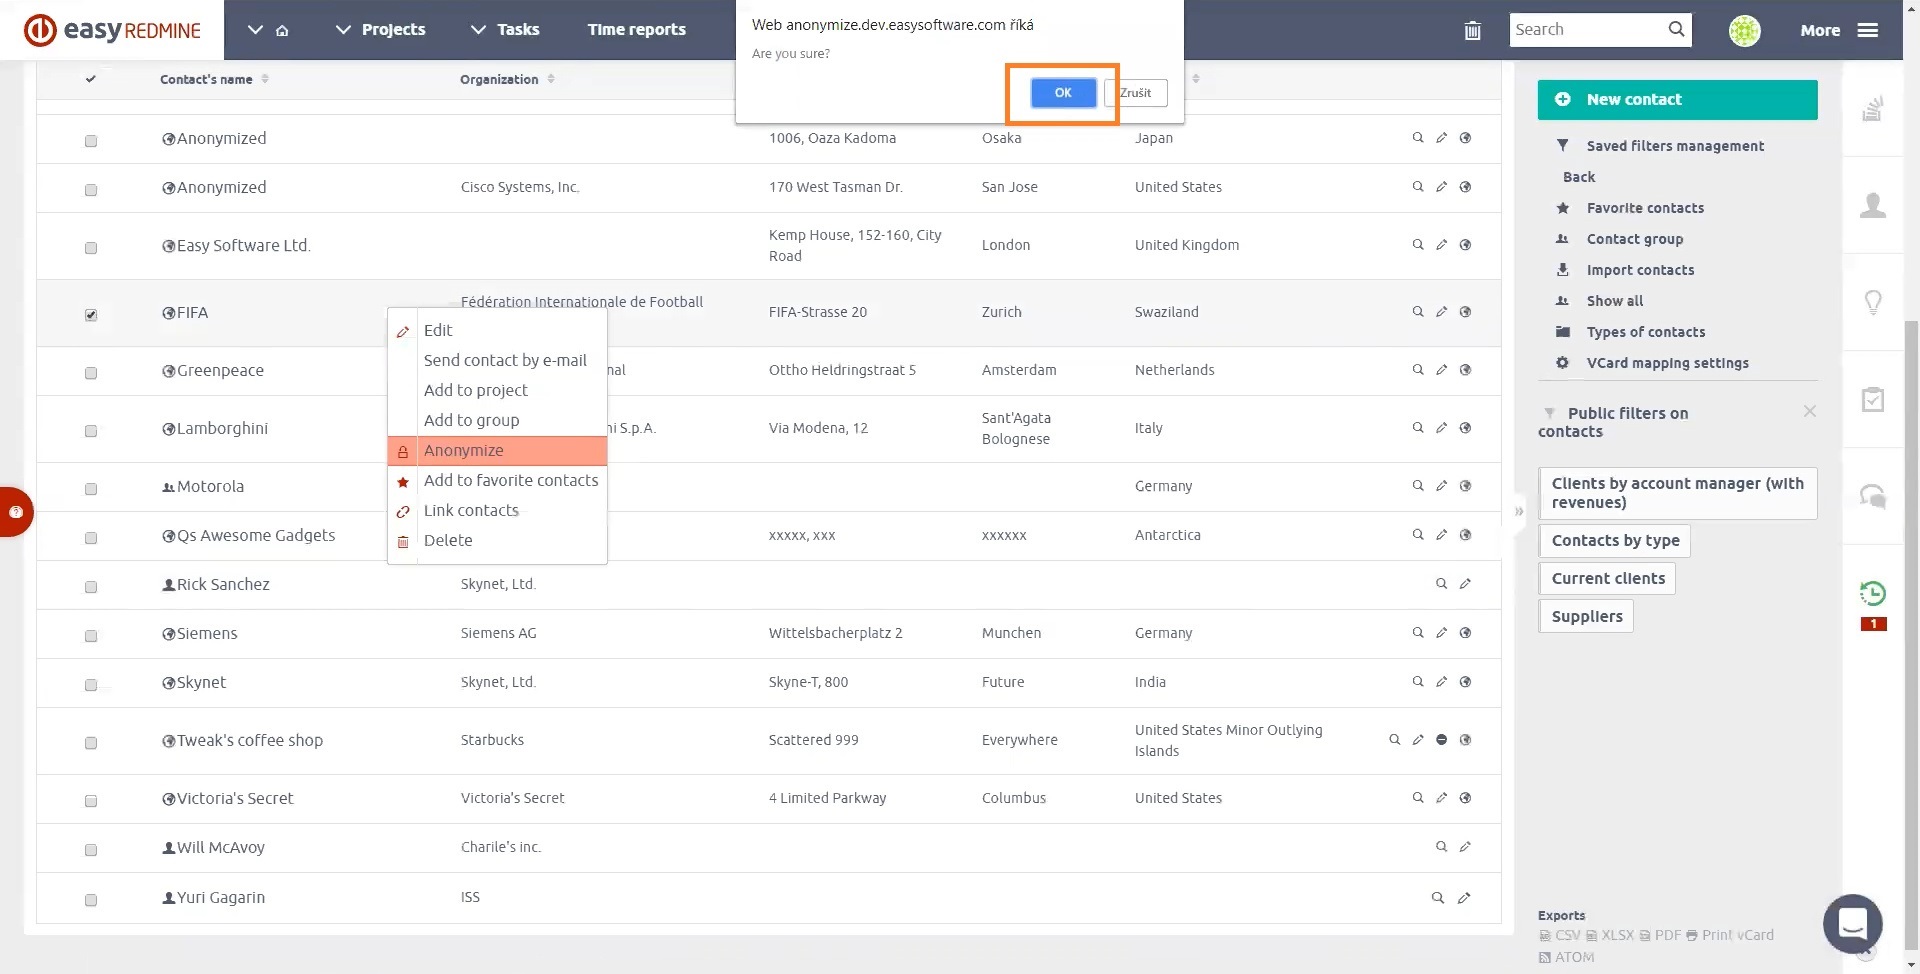The width and height of the screenshot is (1920, 974).
Task: Open the user avatar menu
Action: pyautogui.click(x=1745, y=31)
